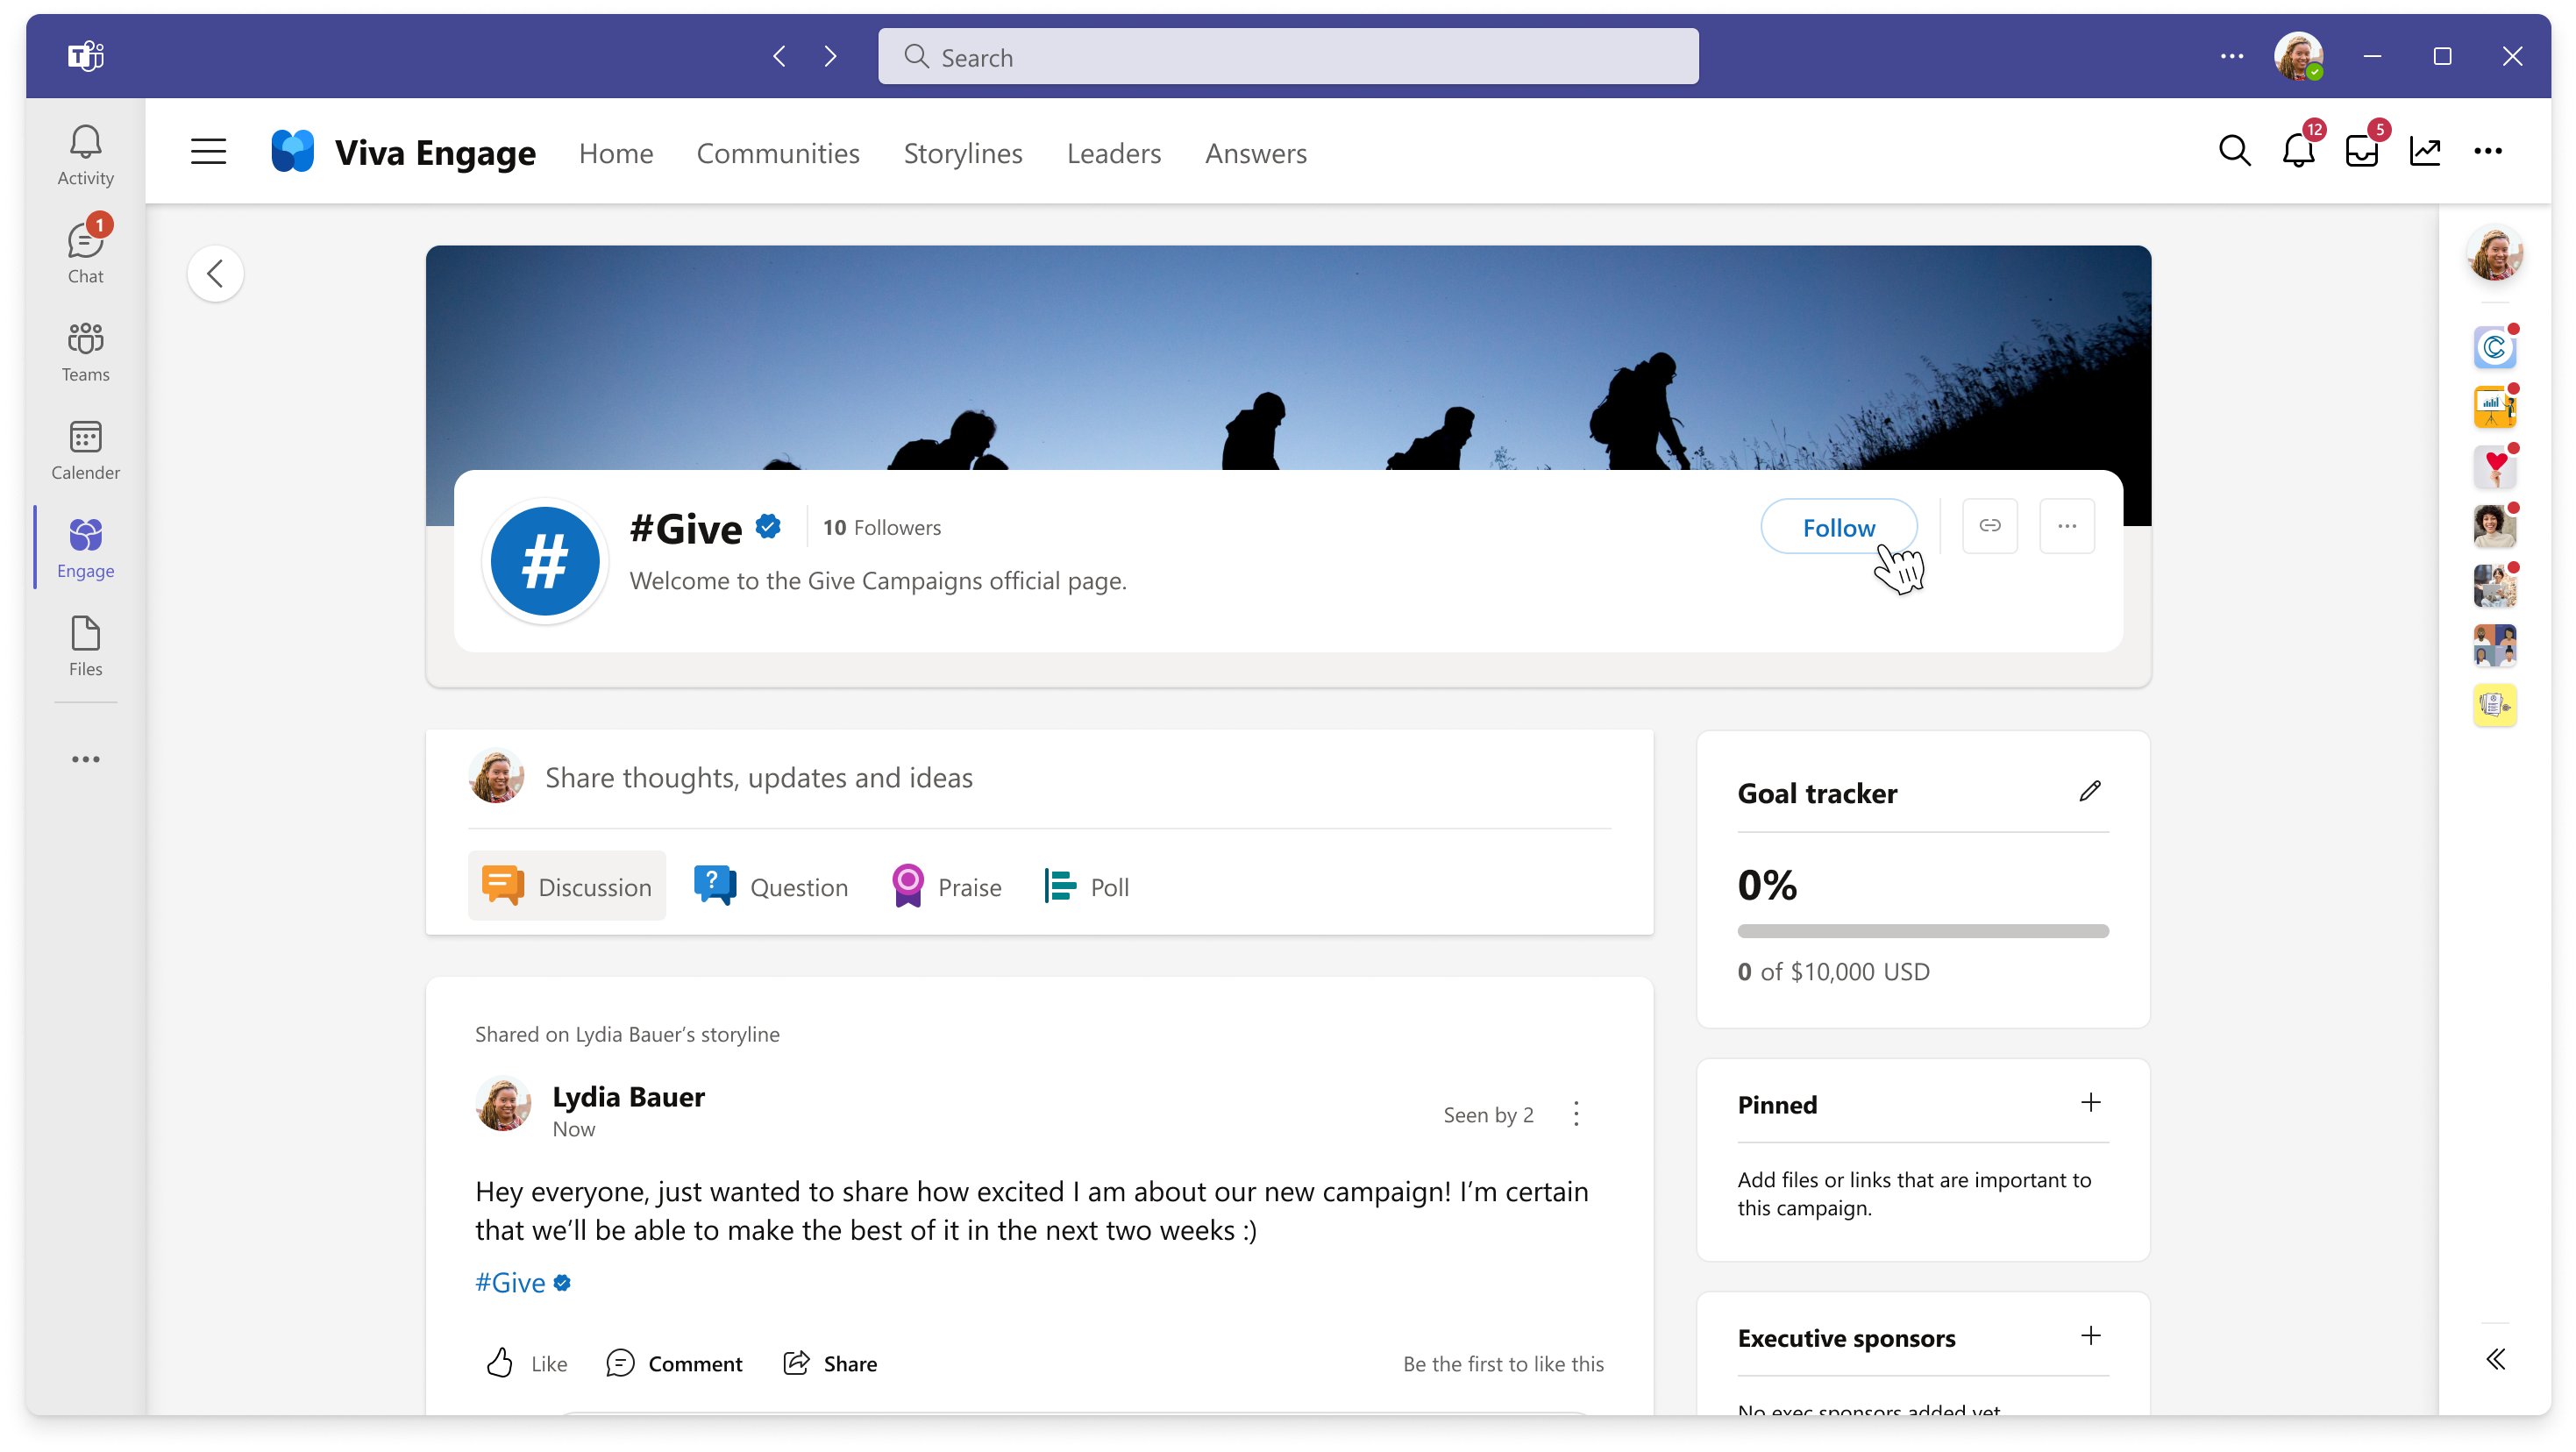2576x1452 pixels.
Task: Select the Storylines tab
Action: click(963, 152)
